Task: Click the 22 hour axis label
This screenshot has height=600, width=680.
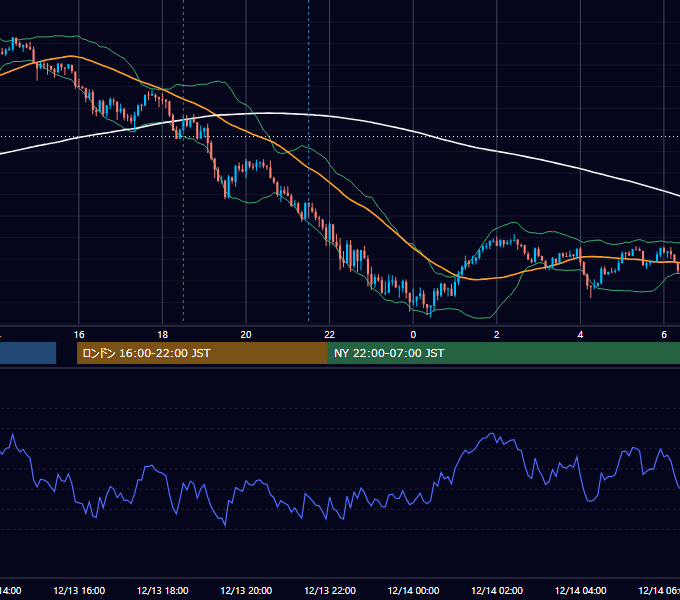Action: coord(330,335)
